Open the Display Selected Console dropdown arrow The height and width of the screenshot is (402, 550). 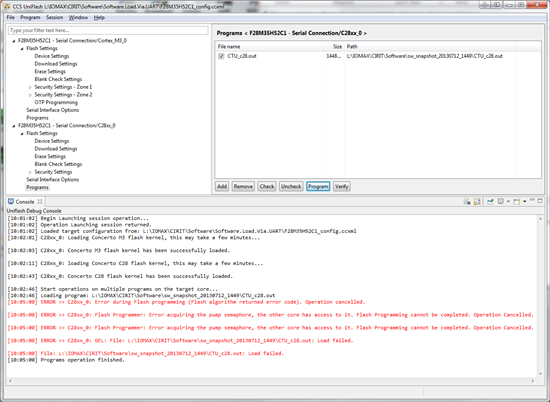508,201
